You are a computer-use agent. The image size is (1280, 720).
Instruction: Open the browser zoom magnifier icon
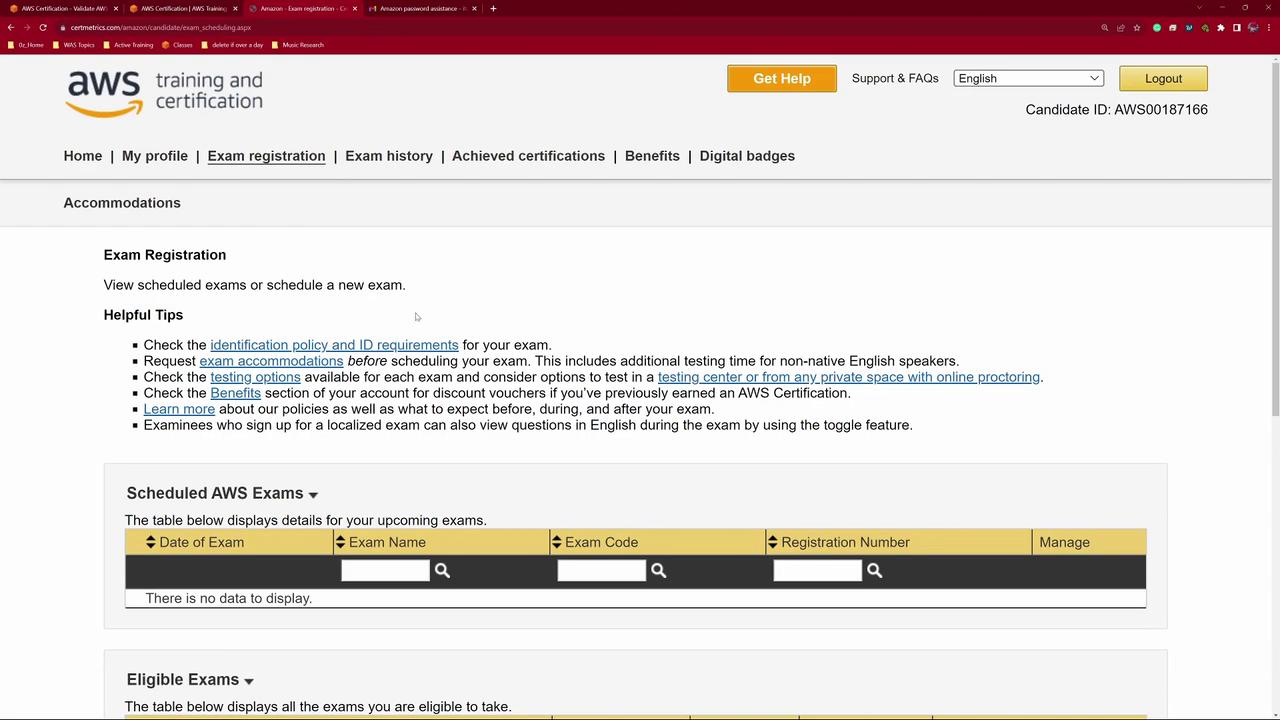coord(1105,28)
